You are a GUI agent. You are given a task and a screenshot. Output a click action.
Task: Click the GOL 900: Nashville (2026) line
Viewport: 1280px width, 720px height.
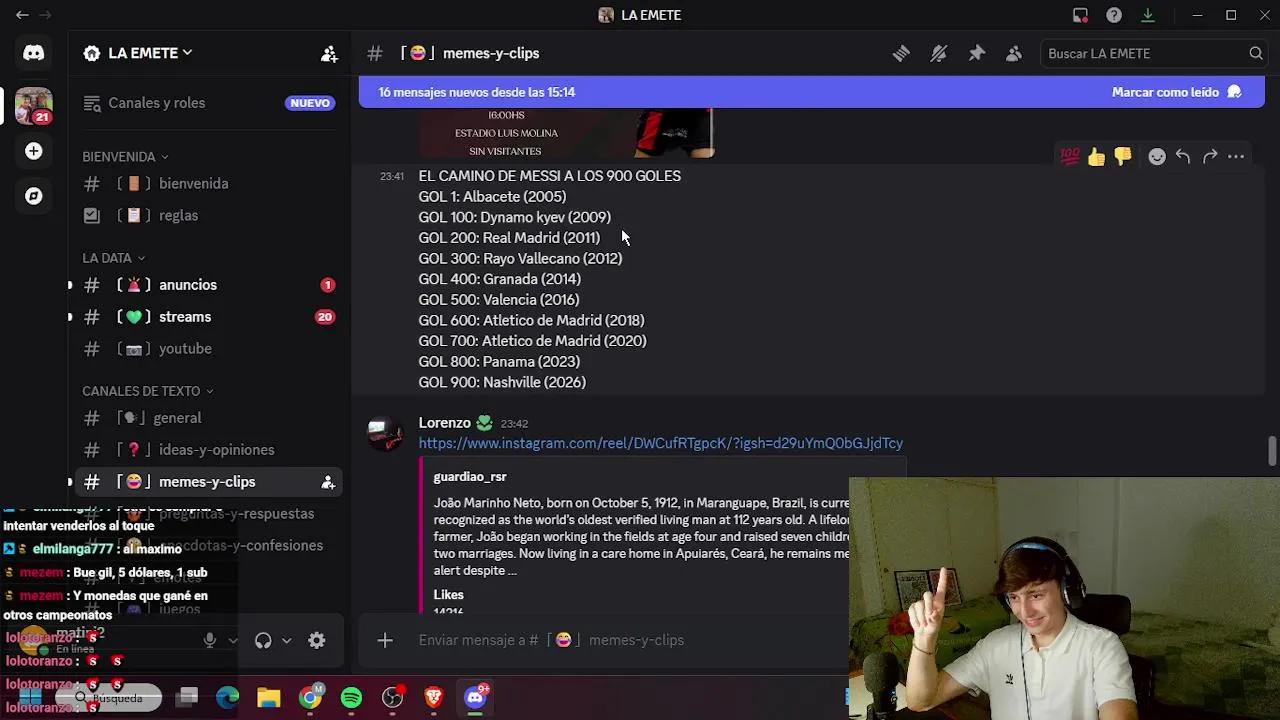click(502, 383)
